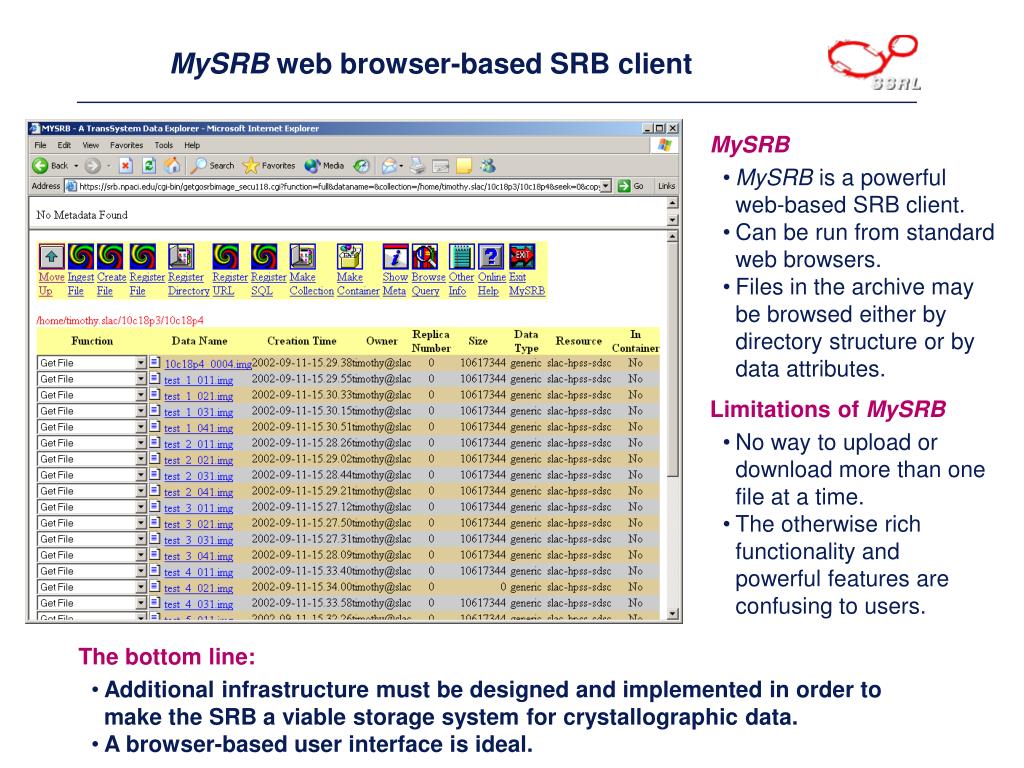This screenshot has width=1024, height=768.
Task: Open the function dropdown for test_1_031.img
Action: 140,411
